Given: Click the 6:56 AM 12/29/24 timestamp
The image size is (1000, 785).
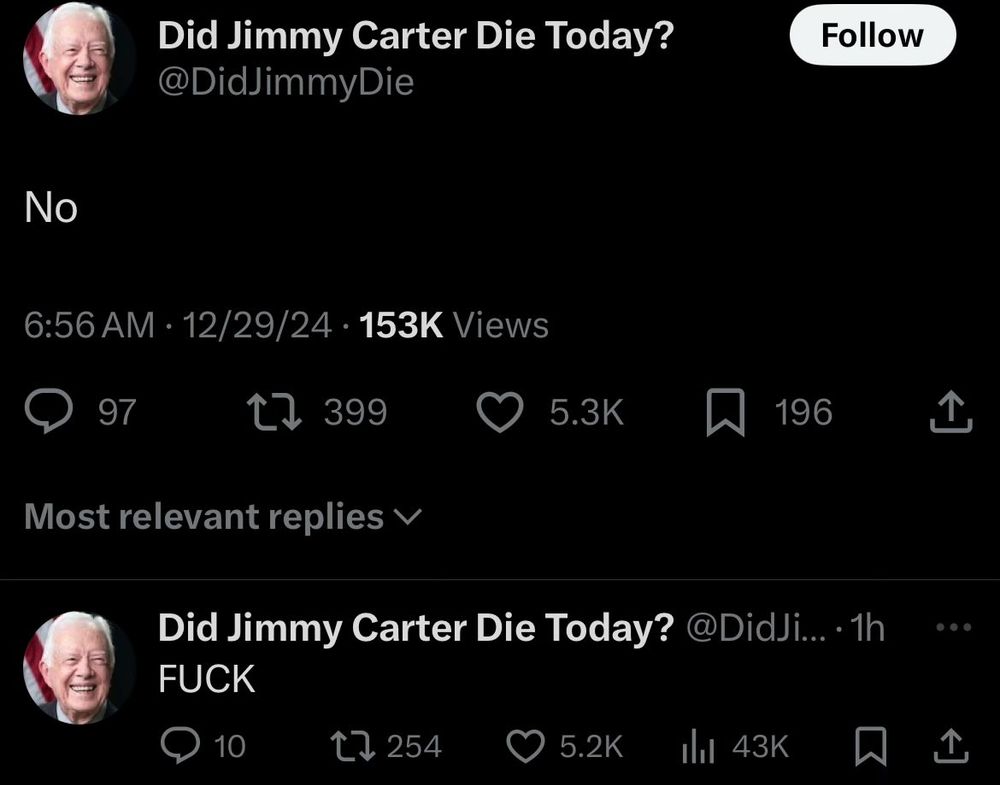Looking at the screenshot, I should (178, 325).
